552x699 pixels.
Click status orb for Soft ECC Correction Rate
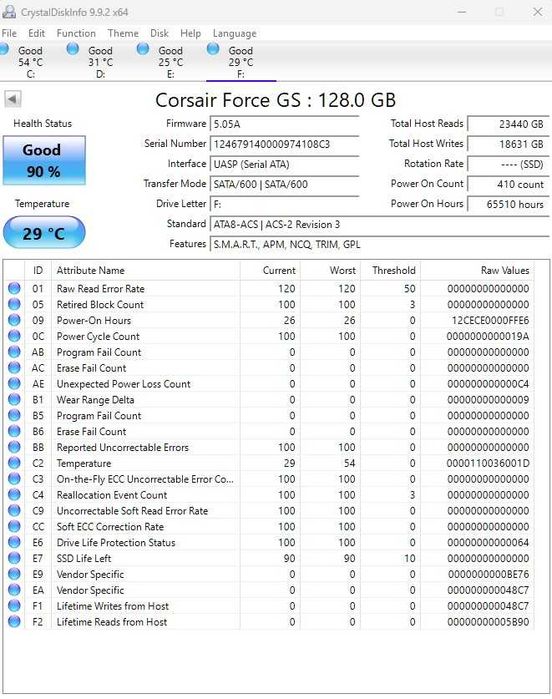pos(14,526)
